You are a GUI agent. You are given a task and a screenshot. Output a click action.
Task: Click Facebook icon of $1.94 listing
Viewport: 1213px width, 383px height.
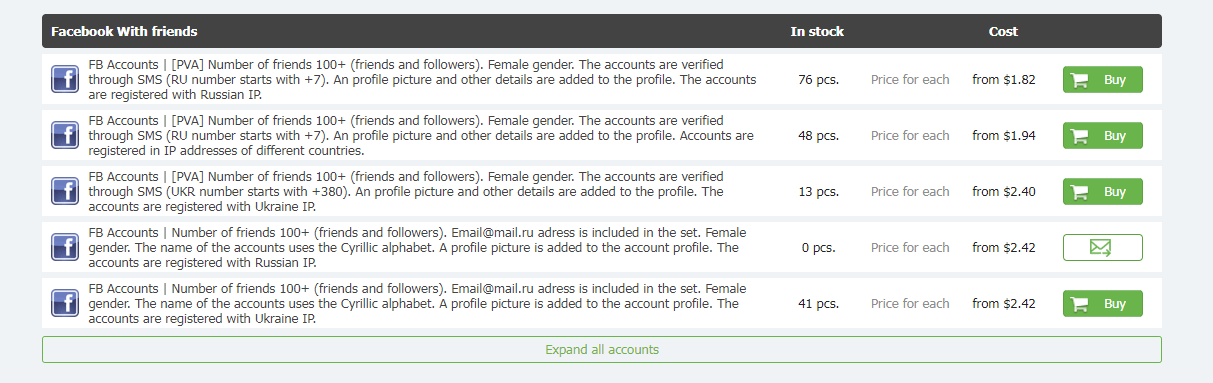[x=65, y=136]
